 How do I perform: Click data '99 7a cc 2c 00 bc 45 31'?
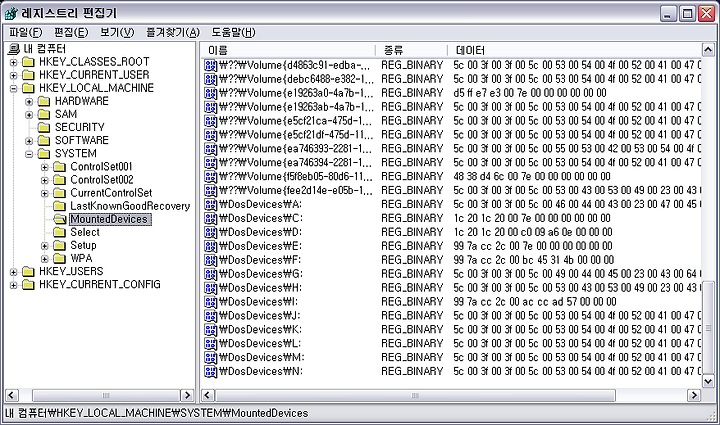(x=534, y=260)
